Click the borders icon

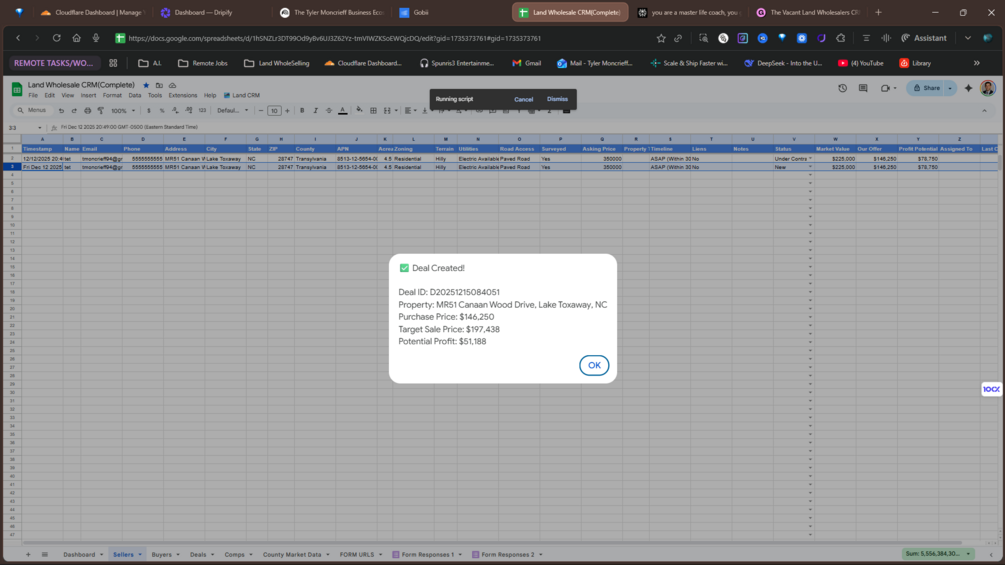point(373,111)
